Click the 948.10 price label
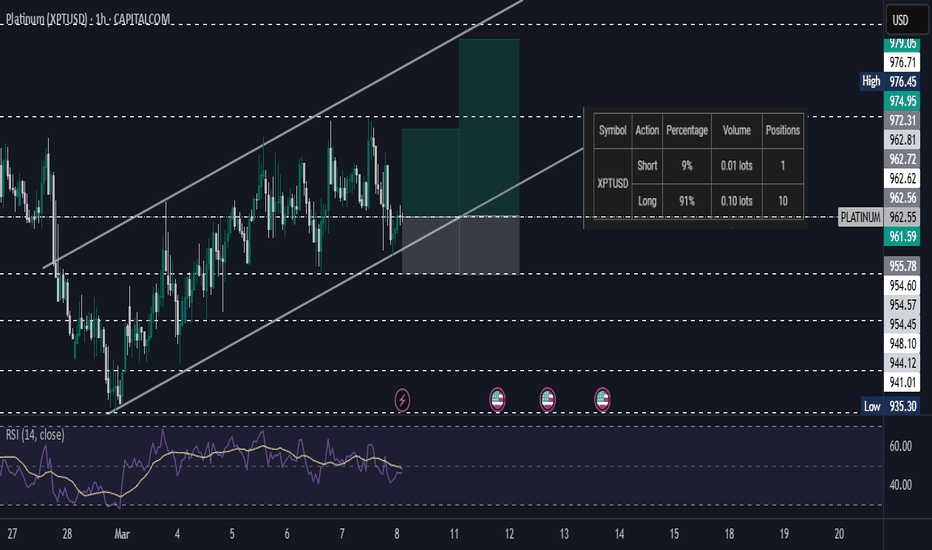This screenshot has width=932, height=550. point(902,344)
